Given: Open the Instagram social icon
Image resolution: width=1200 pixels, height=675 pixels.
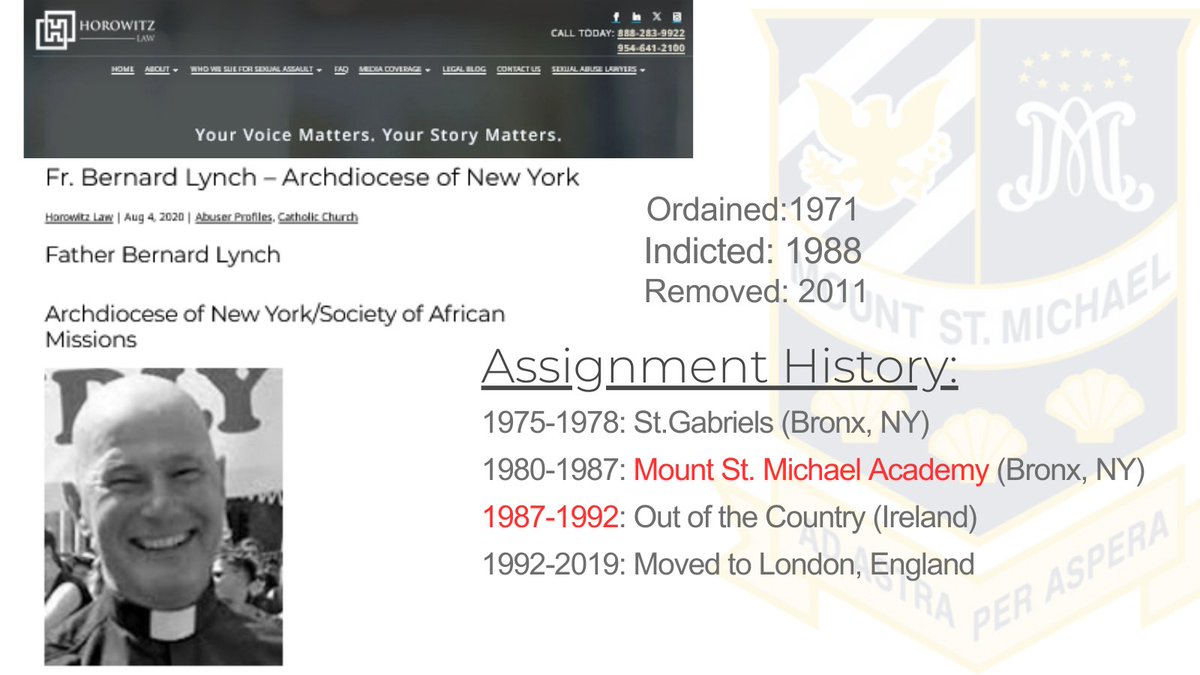Looking at the screenshot, I should click(x=677, y=17).
